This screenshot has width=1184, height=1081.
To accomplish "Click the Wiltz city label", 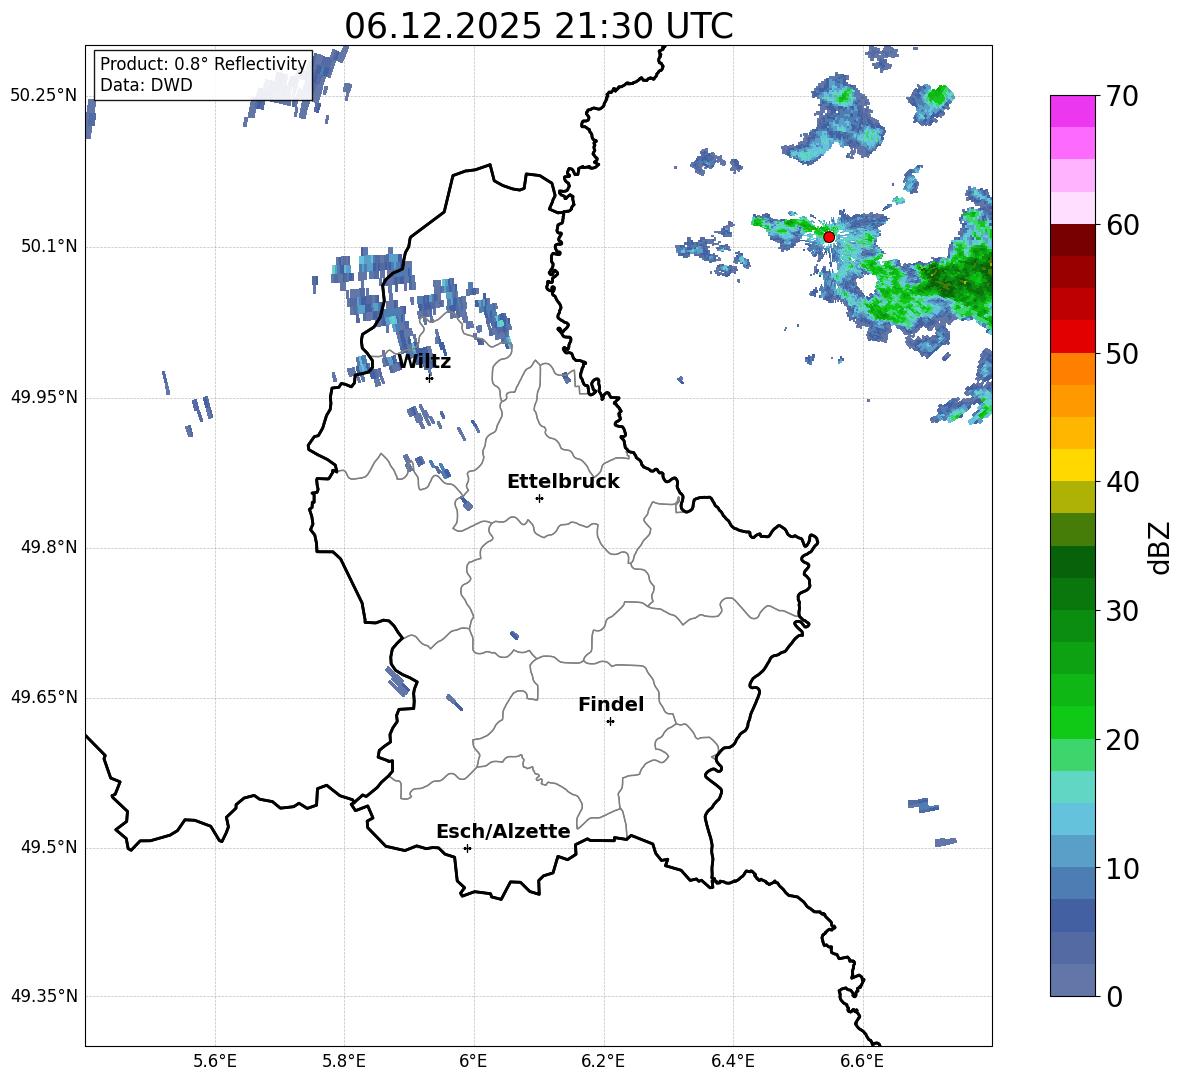I will click(x=424, y=362).
